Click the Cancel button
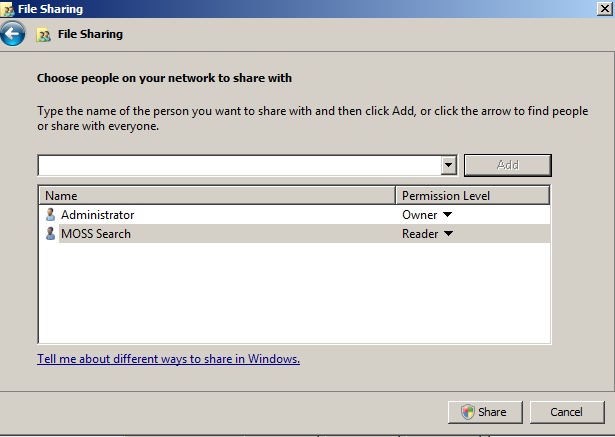Viewport: 615px width, 437px height. [x=567, y=412]
